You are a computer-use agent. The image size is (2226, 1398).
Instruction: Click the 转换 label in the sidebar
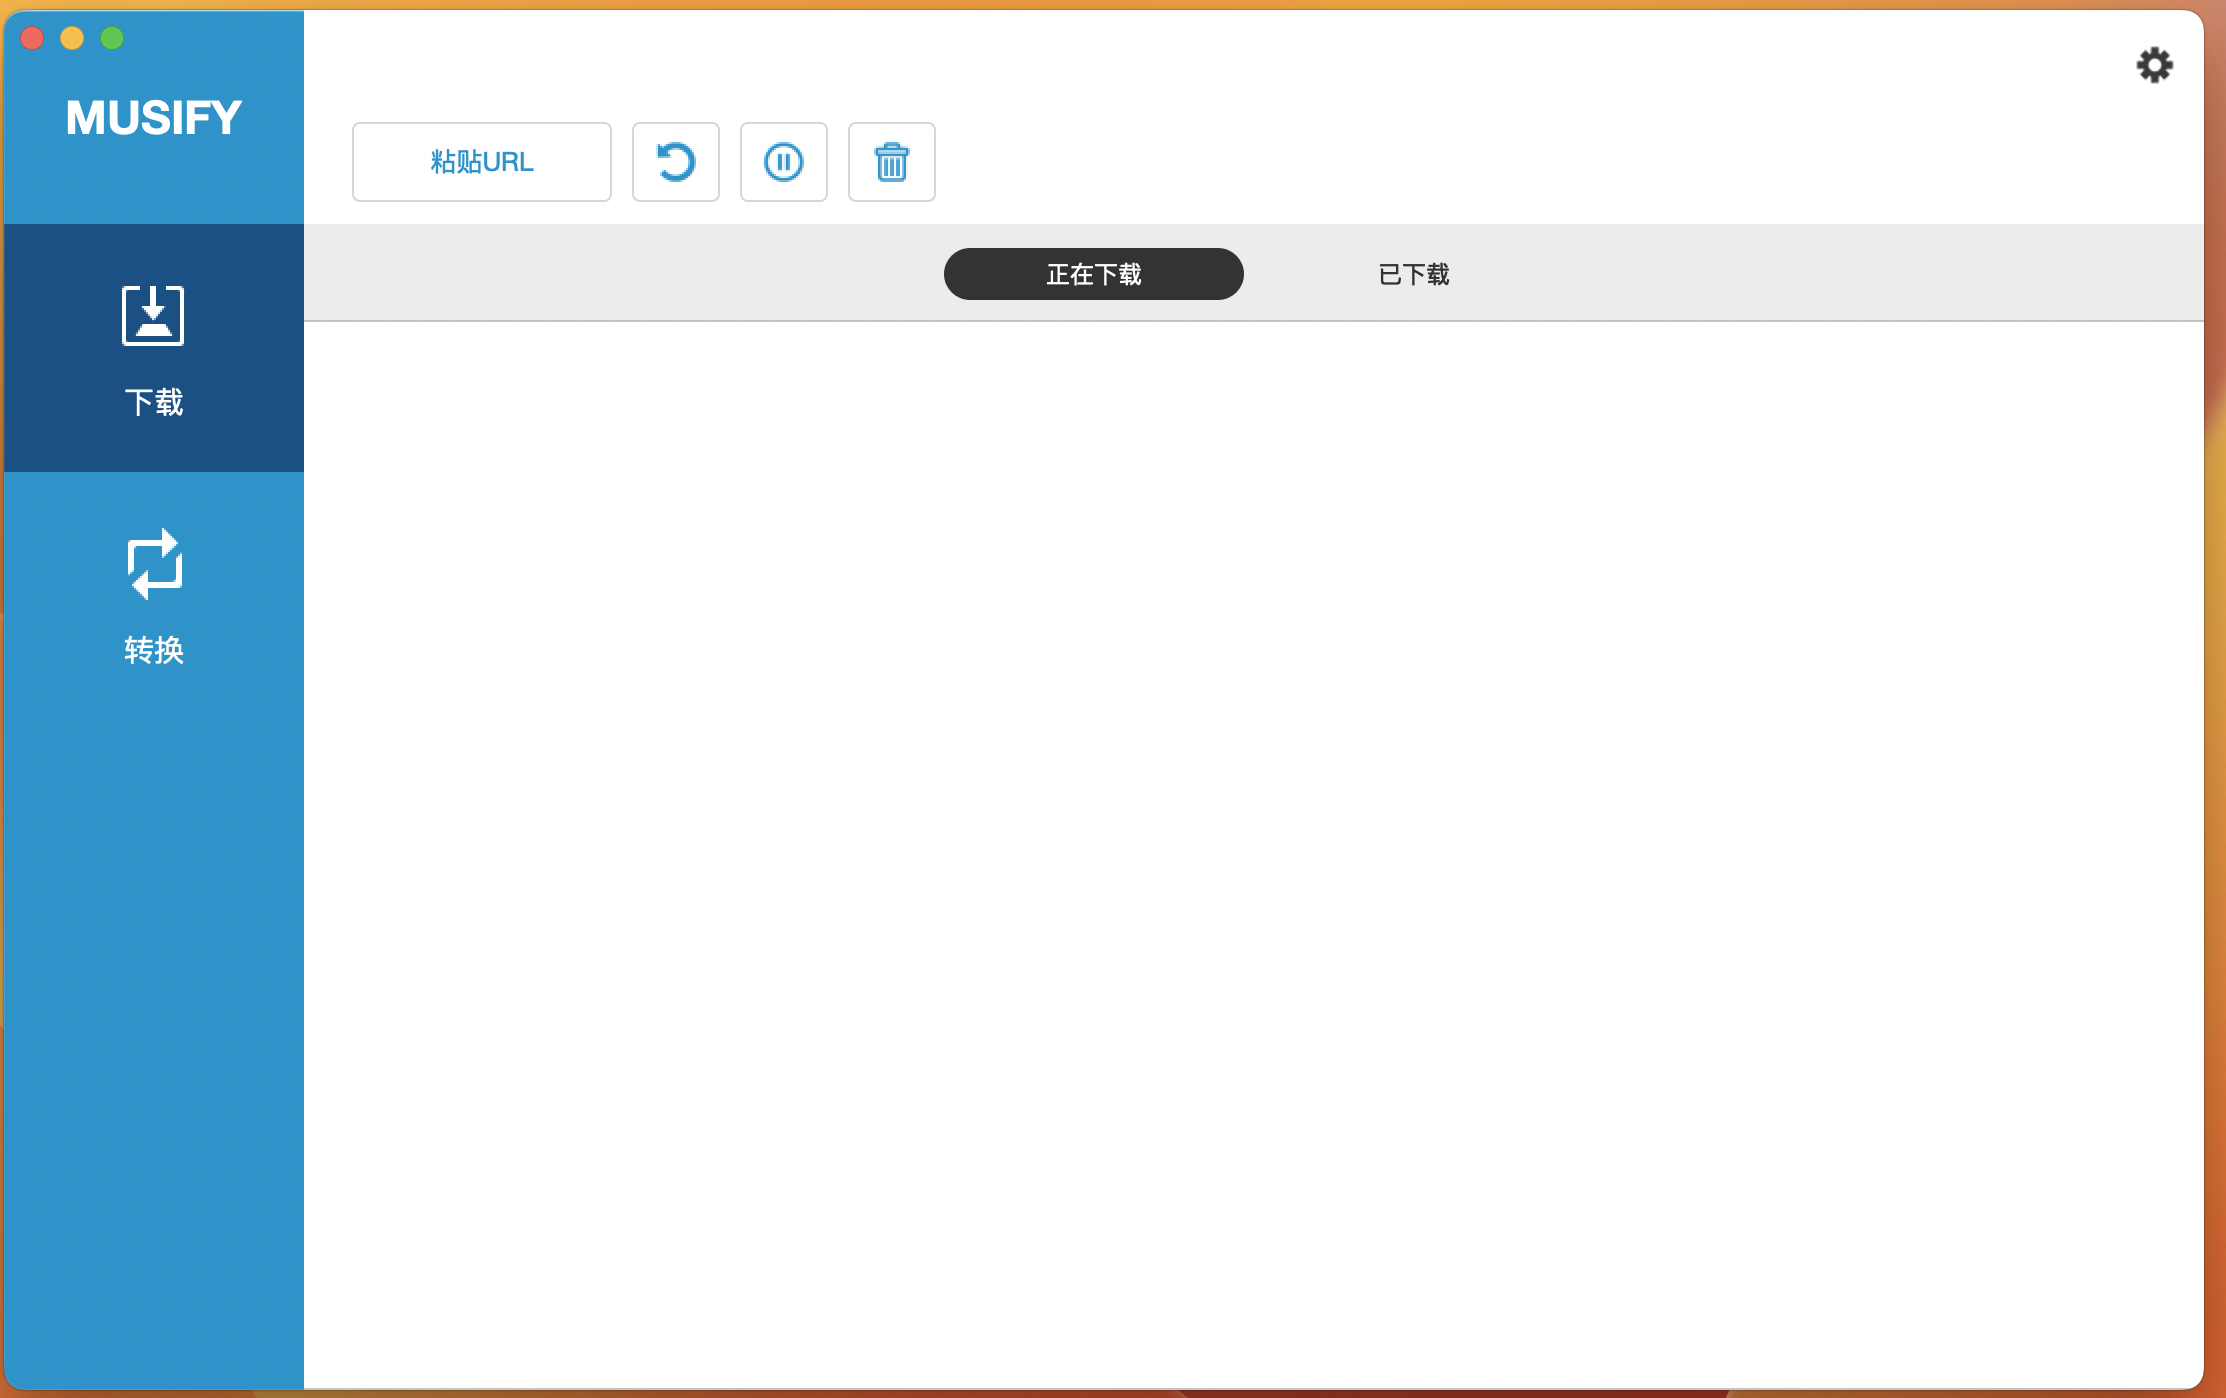pyautogui.click(x=153, y=650)
